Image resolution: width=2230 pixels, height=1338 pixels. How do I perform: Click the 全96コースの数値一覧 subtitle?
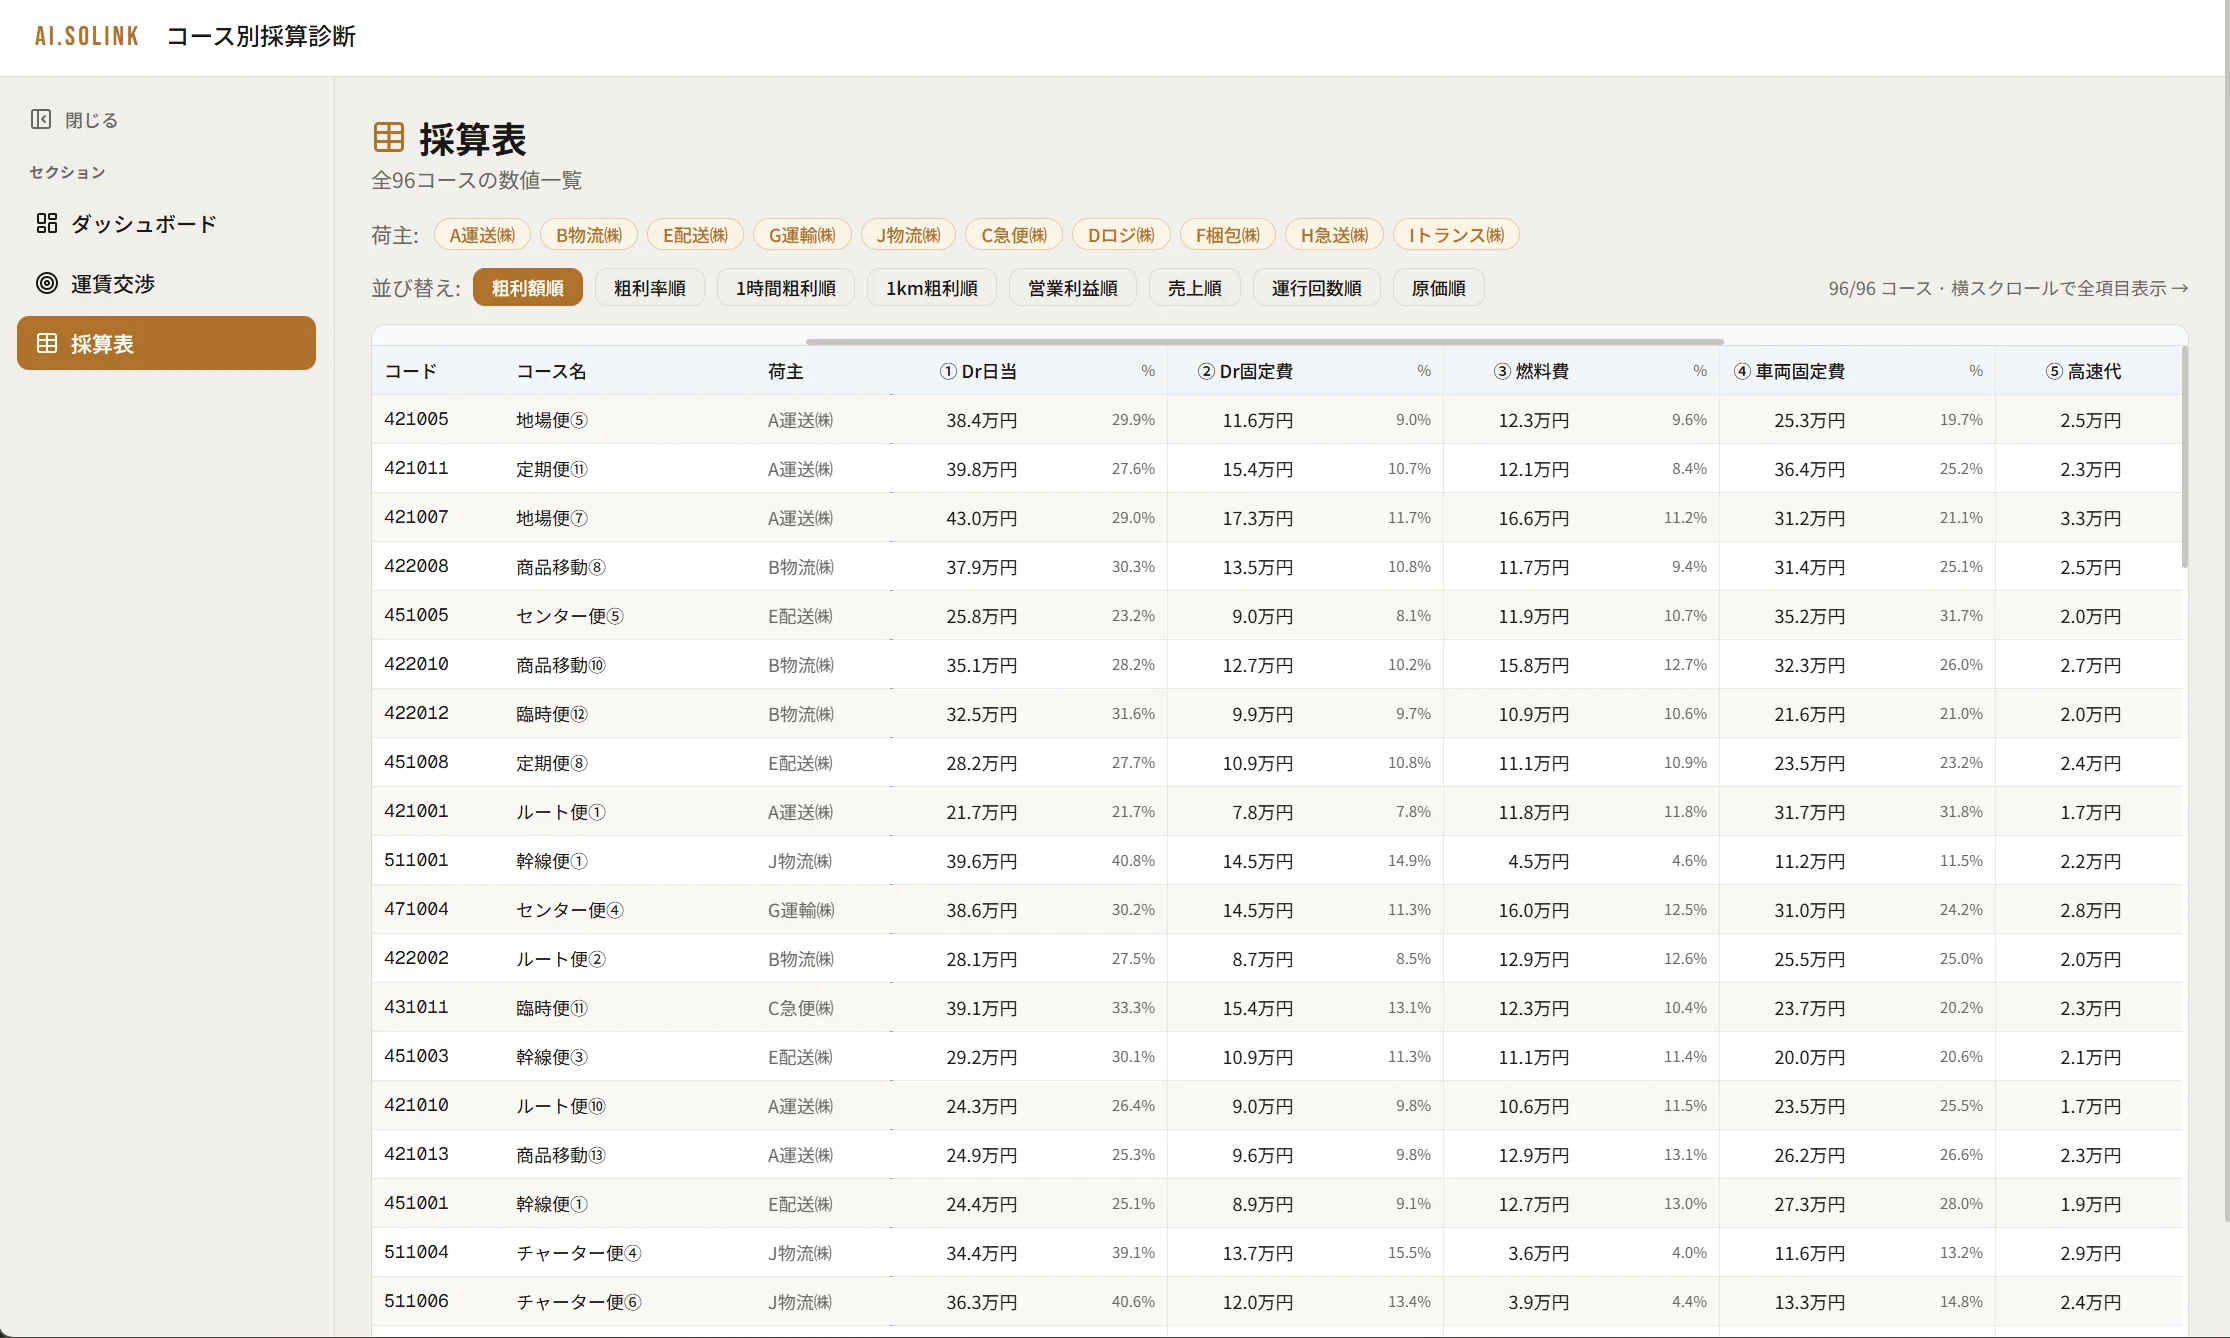pos(477,180)
